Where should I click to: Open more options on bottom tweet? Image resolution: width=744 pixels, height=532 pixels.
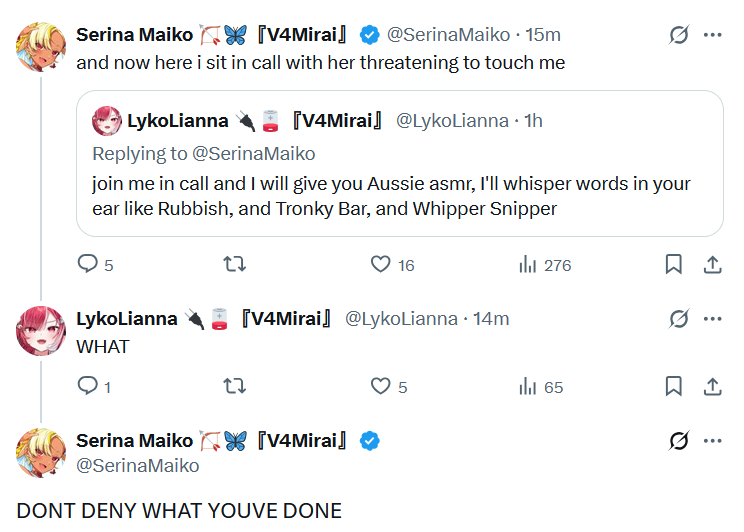pyautogui.click(x=712, y=441)
